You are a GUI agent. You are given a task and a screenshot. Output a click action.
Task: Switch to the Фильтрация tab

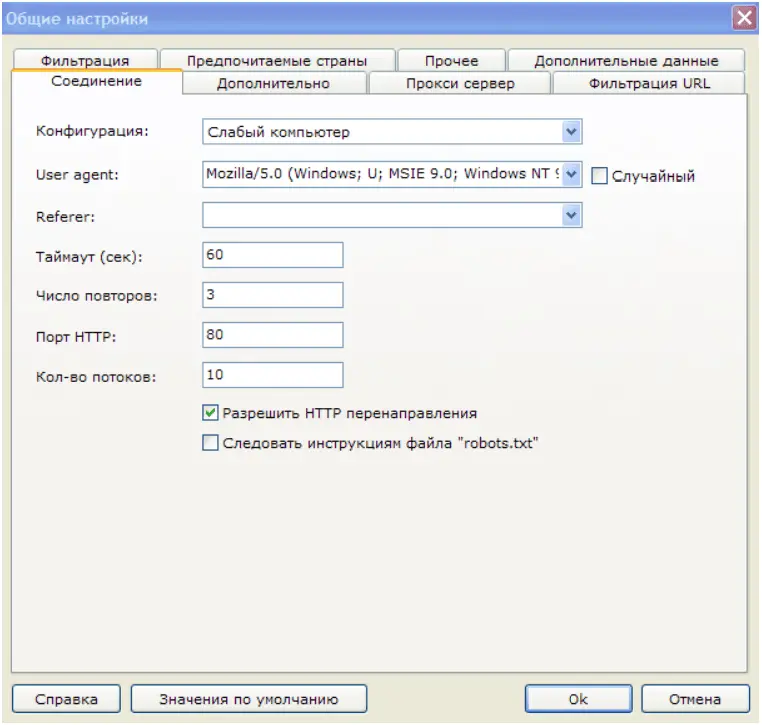(x=85, y=61)
